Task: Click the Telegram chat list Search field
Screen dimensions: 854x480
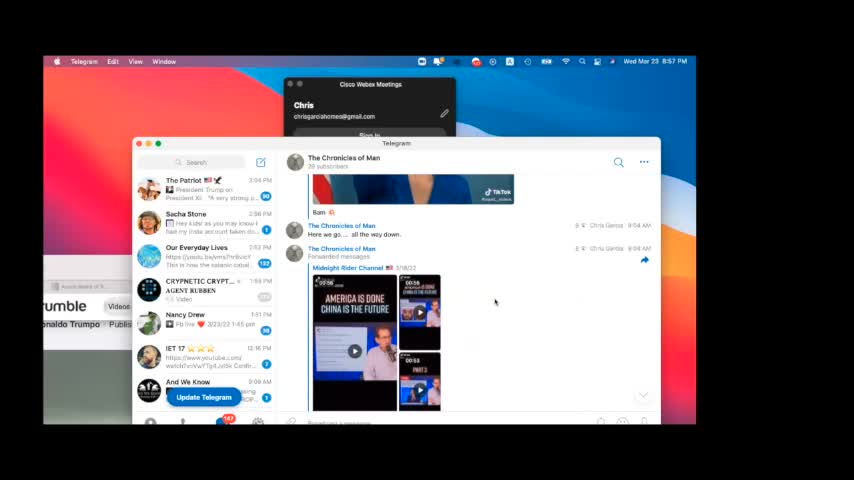Action: (x=192, y=162)
